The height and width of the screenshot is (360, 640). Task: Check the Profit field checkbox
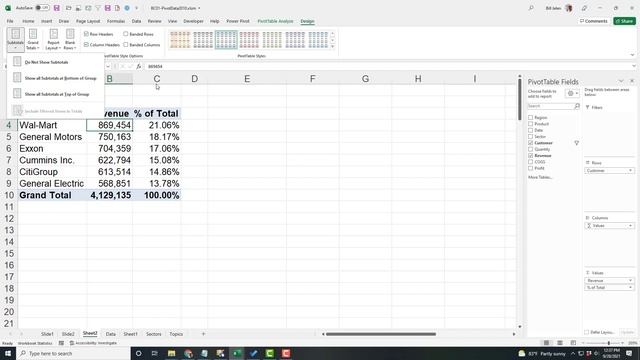pyautogui.click(x=531, y=168)
